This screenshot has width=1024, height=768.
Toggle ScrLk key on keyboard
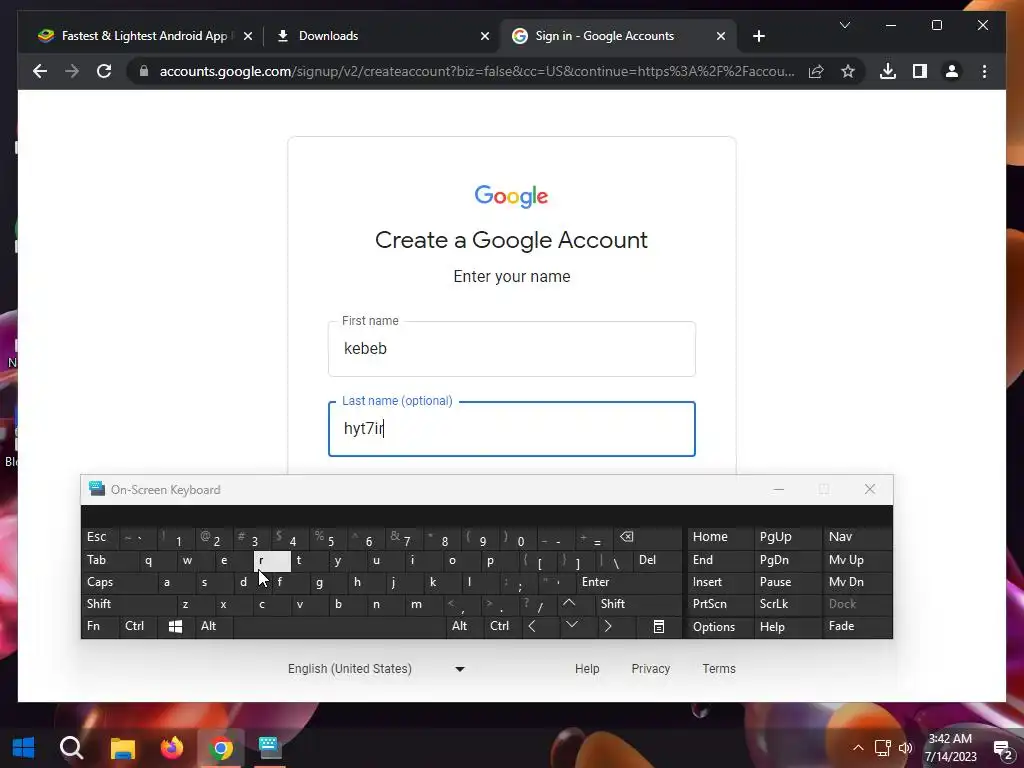tap(787, 604)
